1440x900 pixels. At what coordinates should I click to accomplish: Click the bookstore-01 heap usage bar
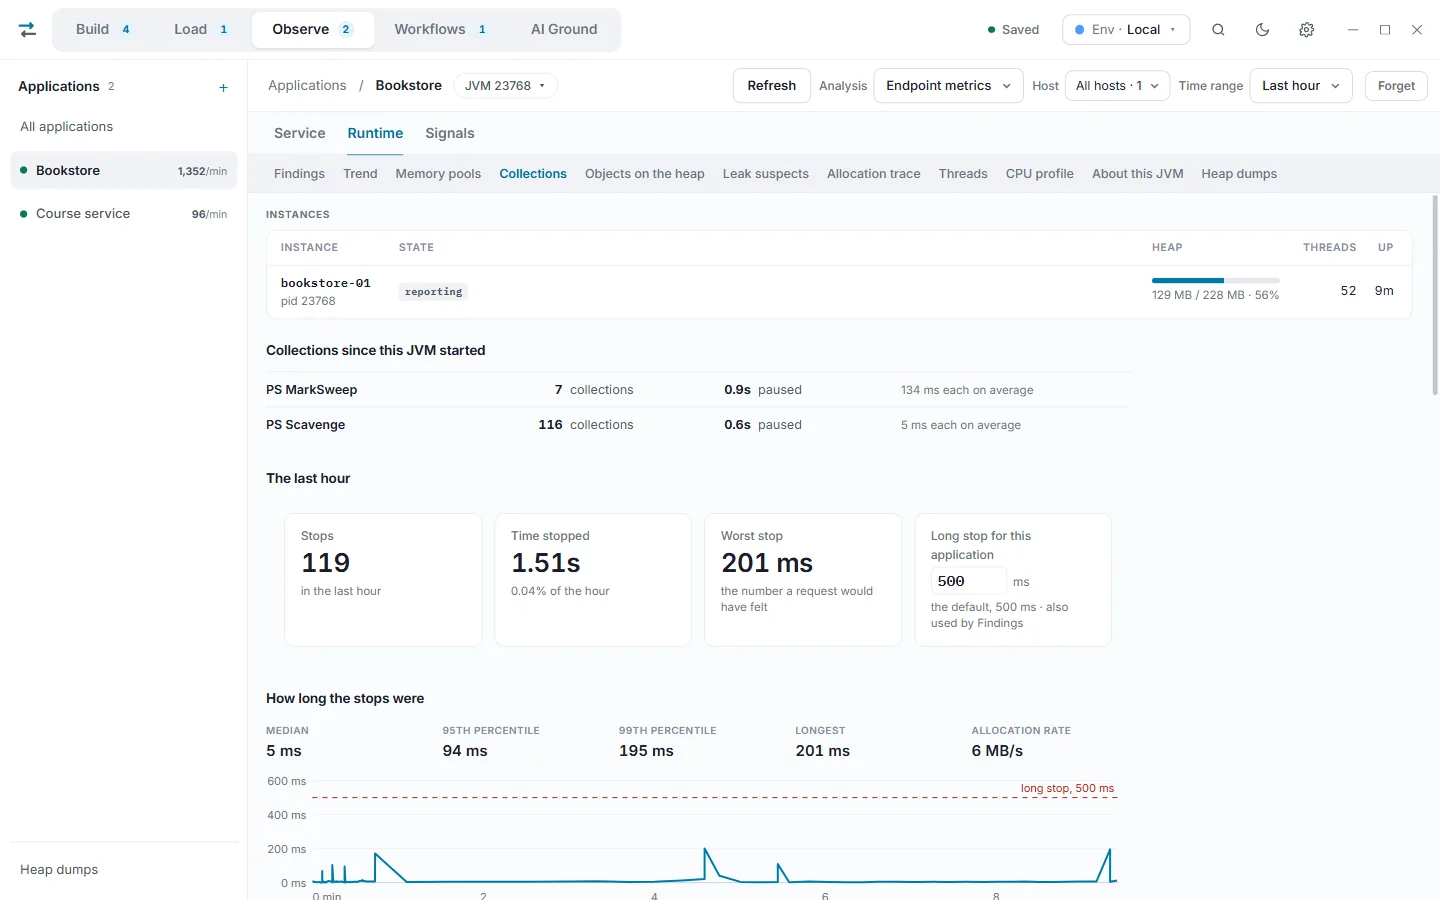coord(1216,280)
